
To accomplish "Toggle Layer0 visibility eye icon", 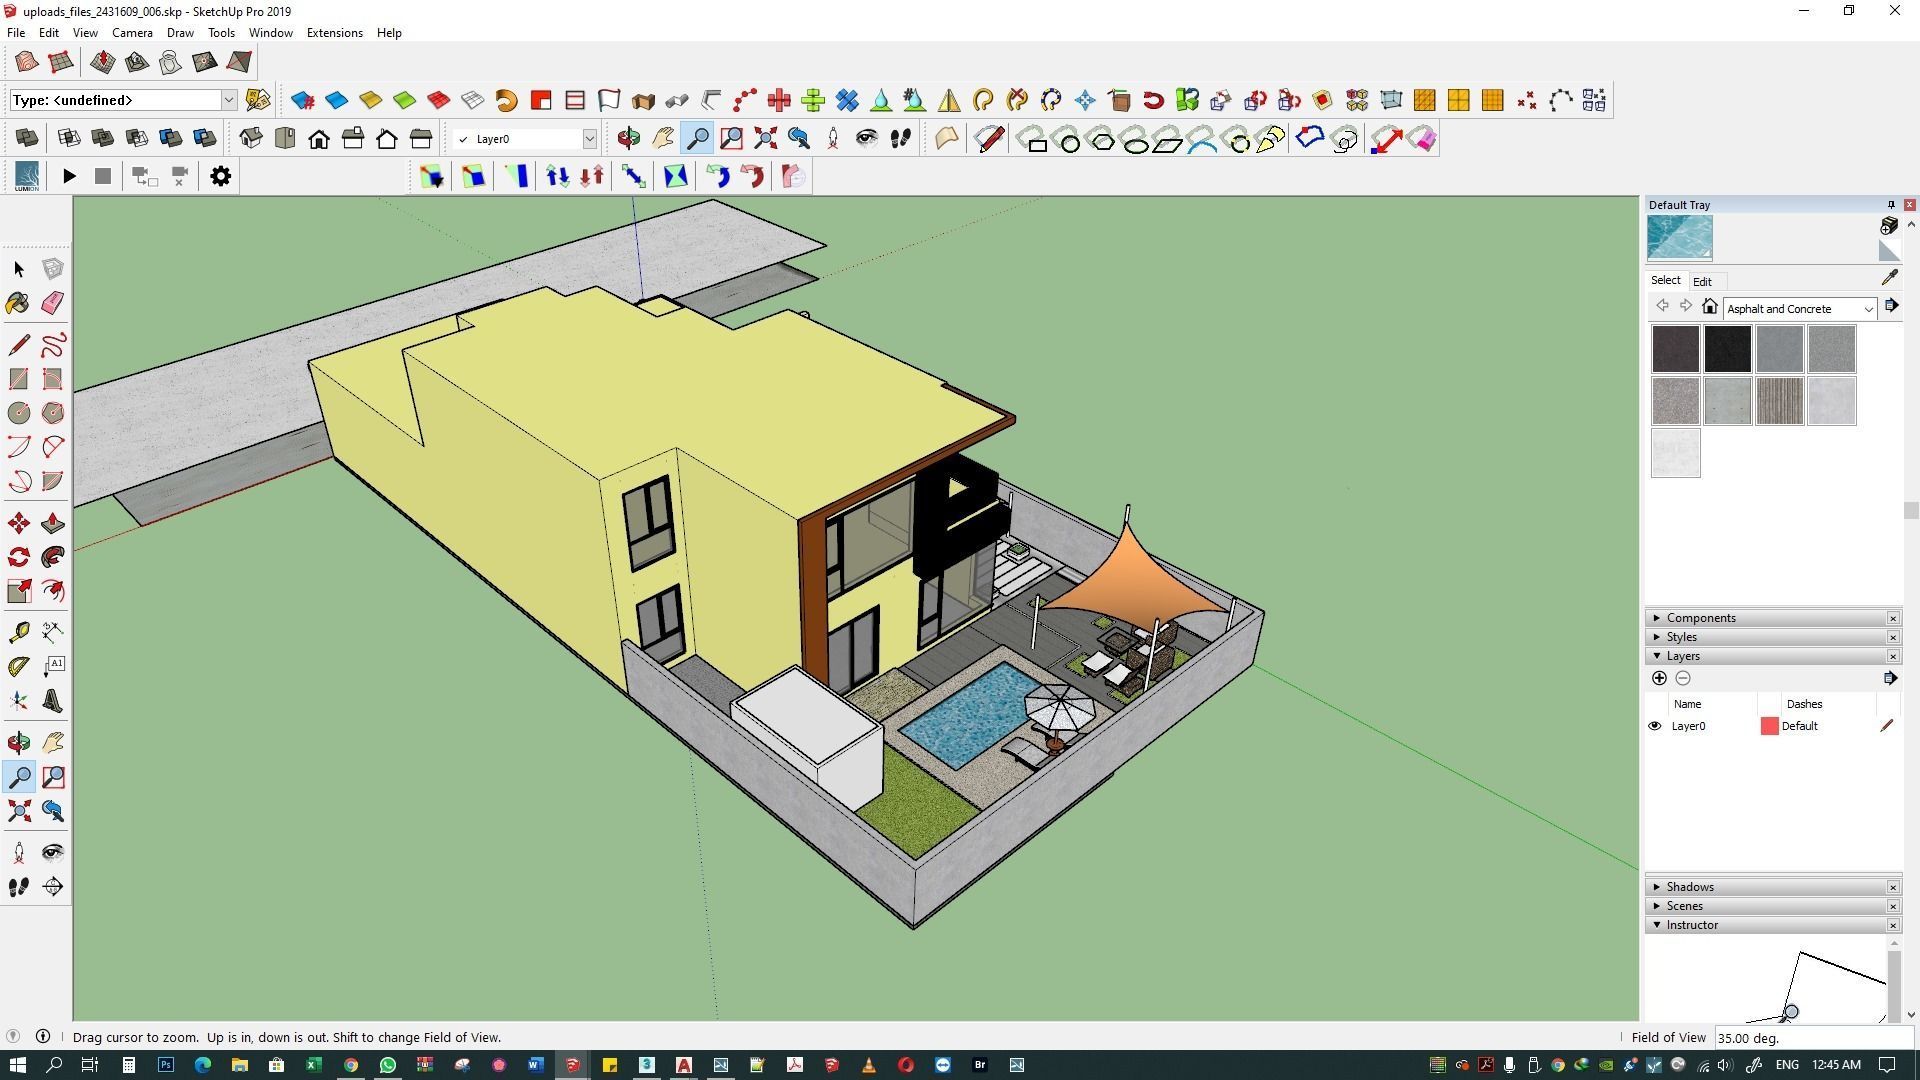I will 1654,726.
